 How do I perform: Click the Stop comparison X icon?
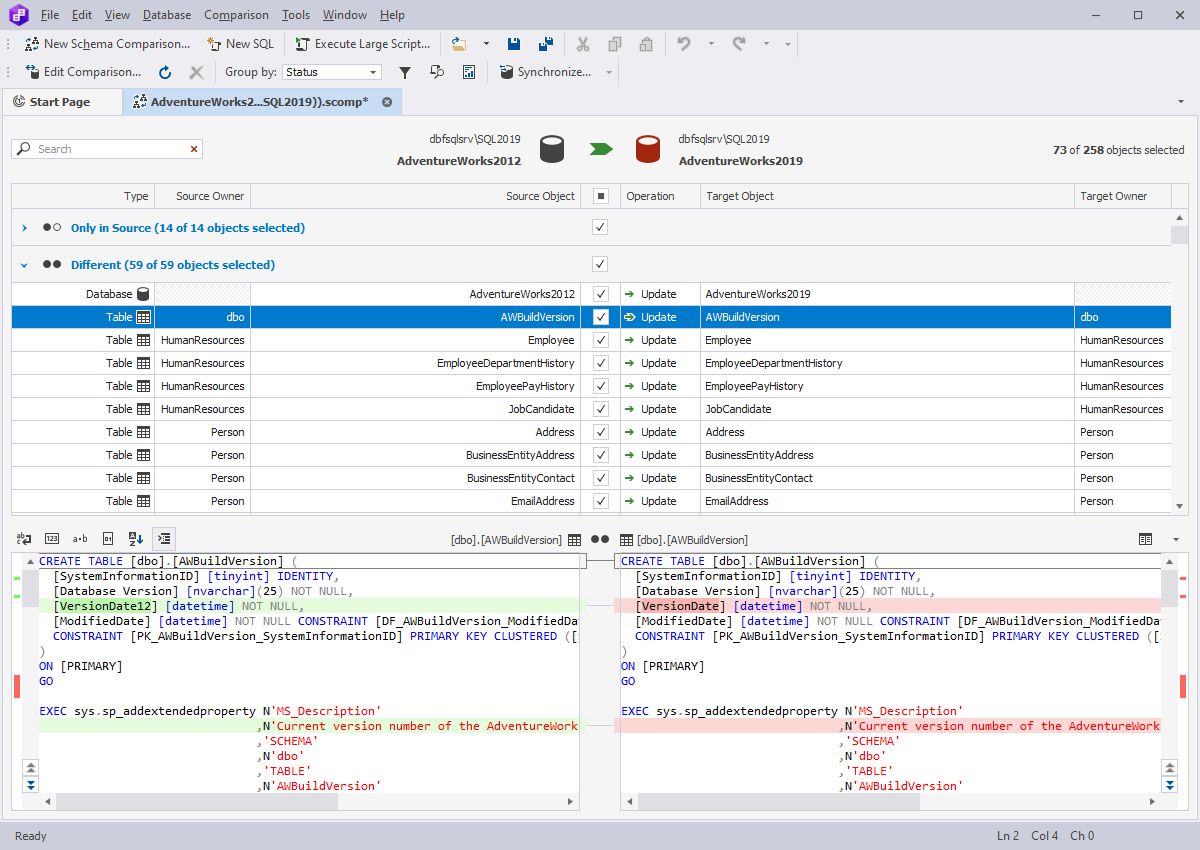[196, 72]
